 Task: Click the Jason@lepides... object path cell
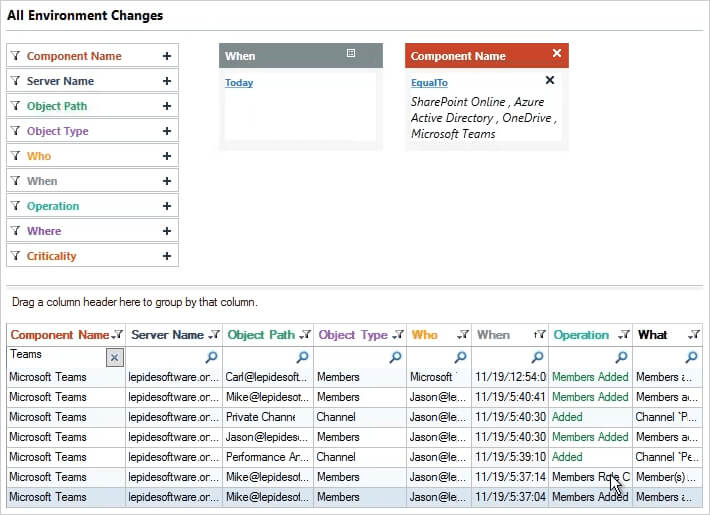click(268, 437)
